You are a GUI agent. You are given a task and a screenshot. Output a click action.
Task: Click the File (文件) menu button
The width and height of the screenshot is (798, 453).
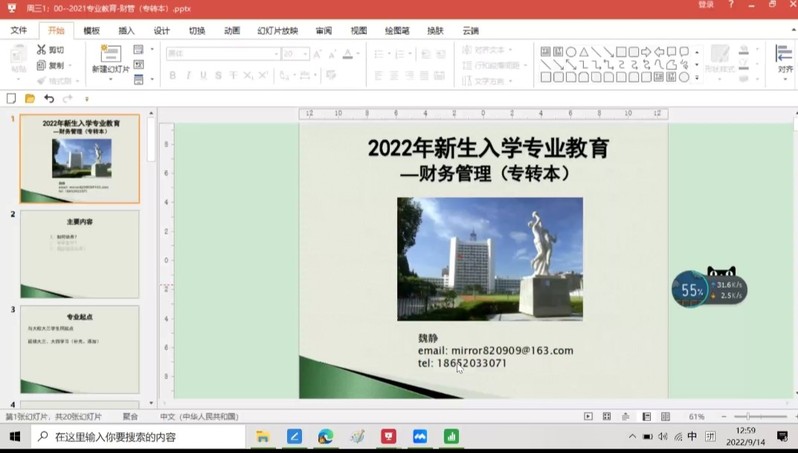[x=19, y=31]
